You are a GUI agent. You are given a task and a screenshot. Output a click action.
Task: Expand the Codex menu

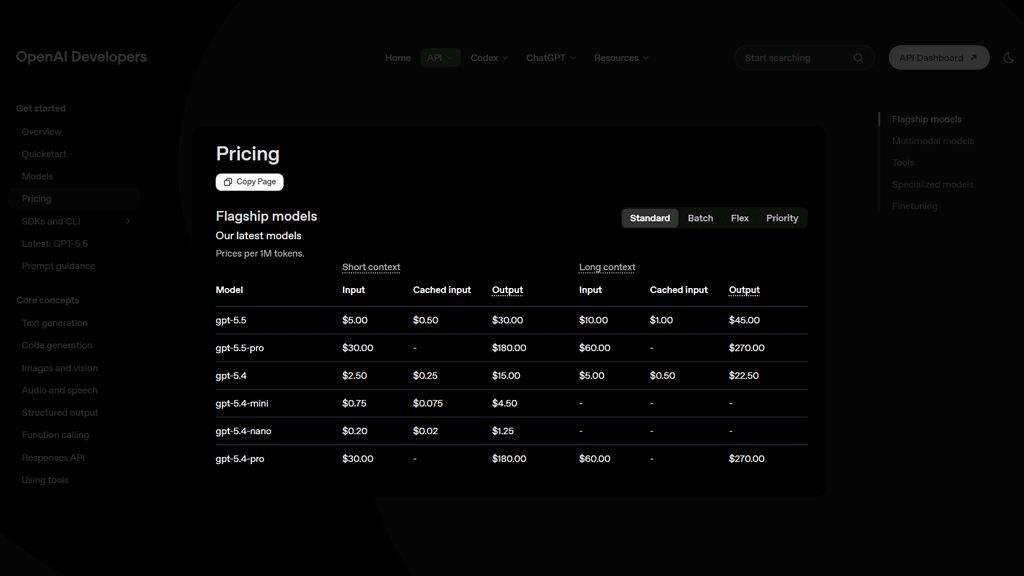489,57
